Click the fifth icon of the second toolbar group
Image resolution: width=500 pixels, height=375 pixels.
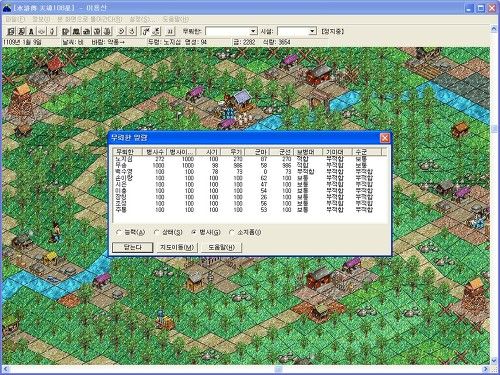[x=107, y=31]
